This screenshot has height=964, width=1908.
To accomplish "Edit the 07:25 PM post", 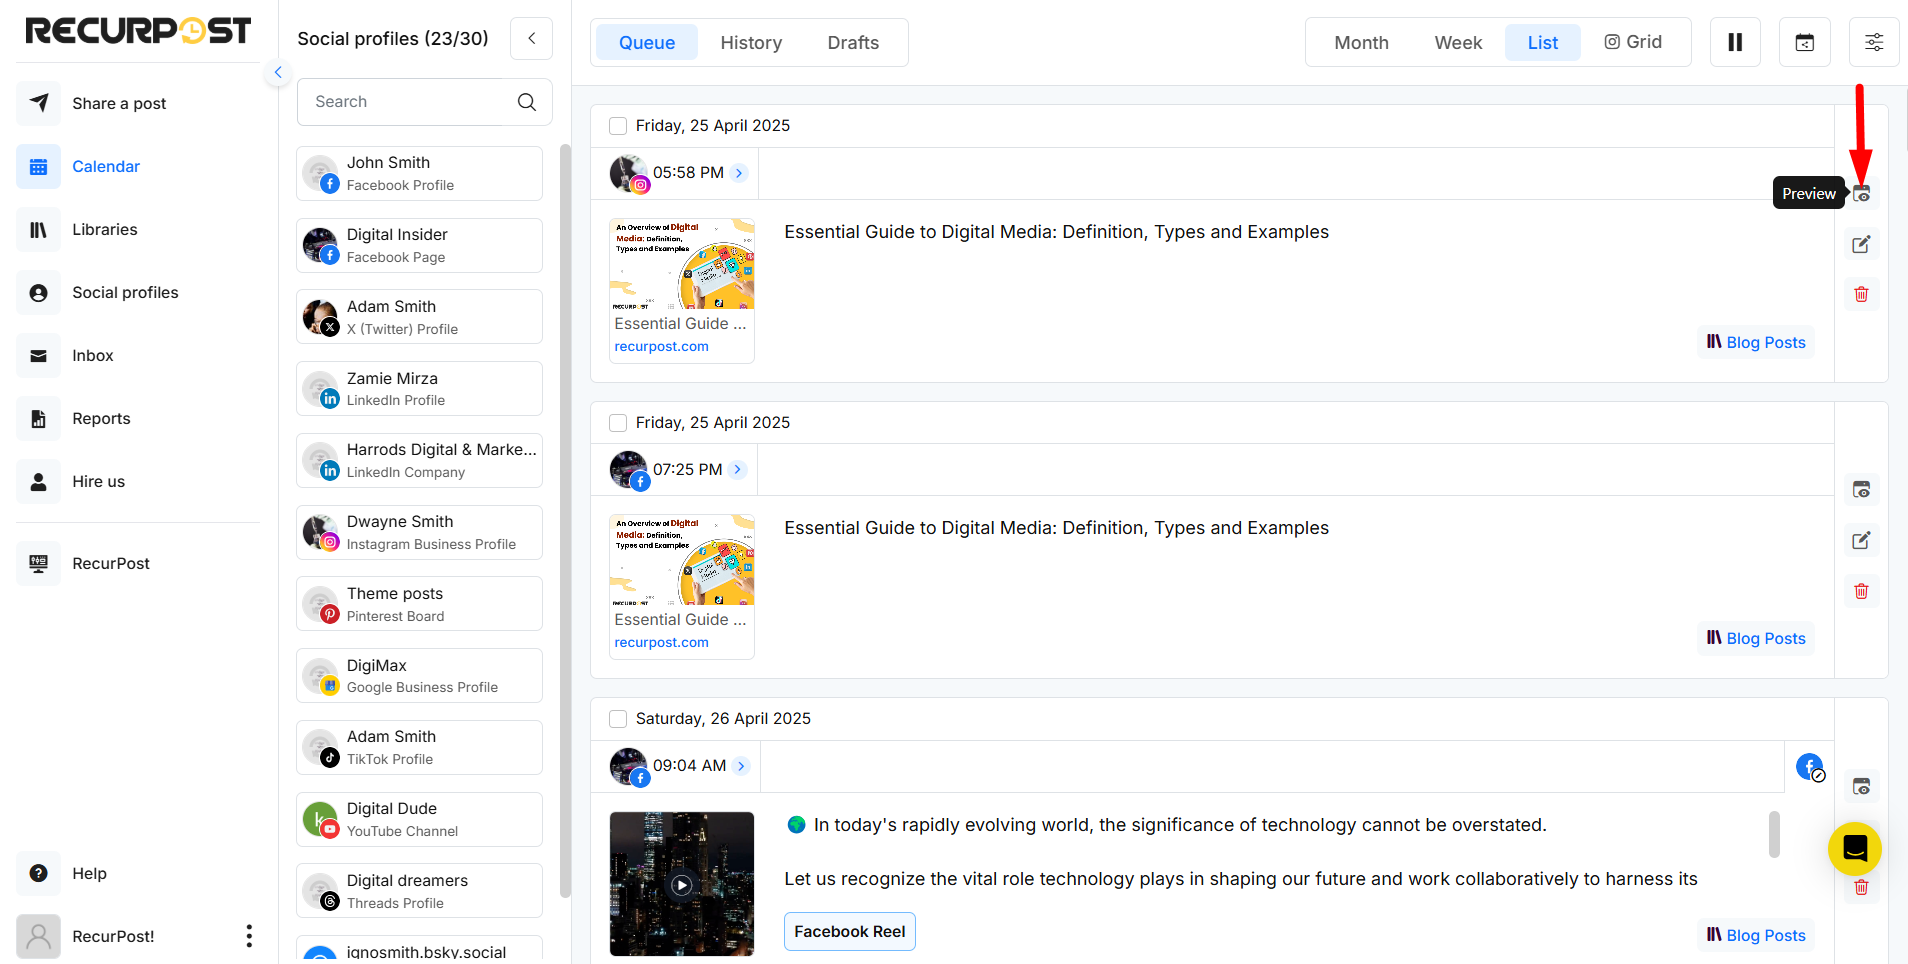I will 1861,540.
